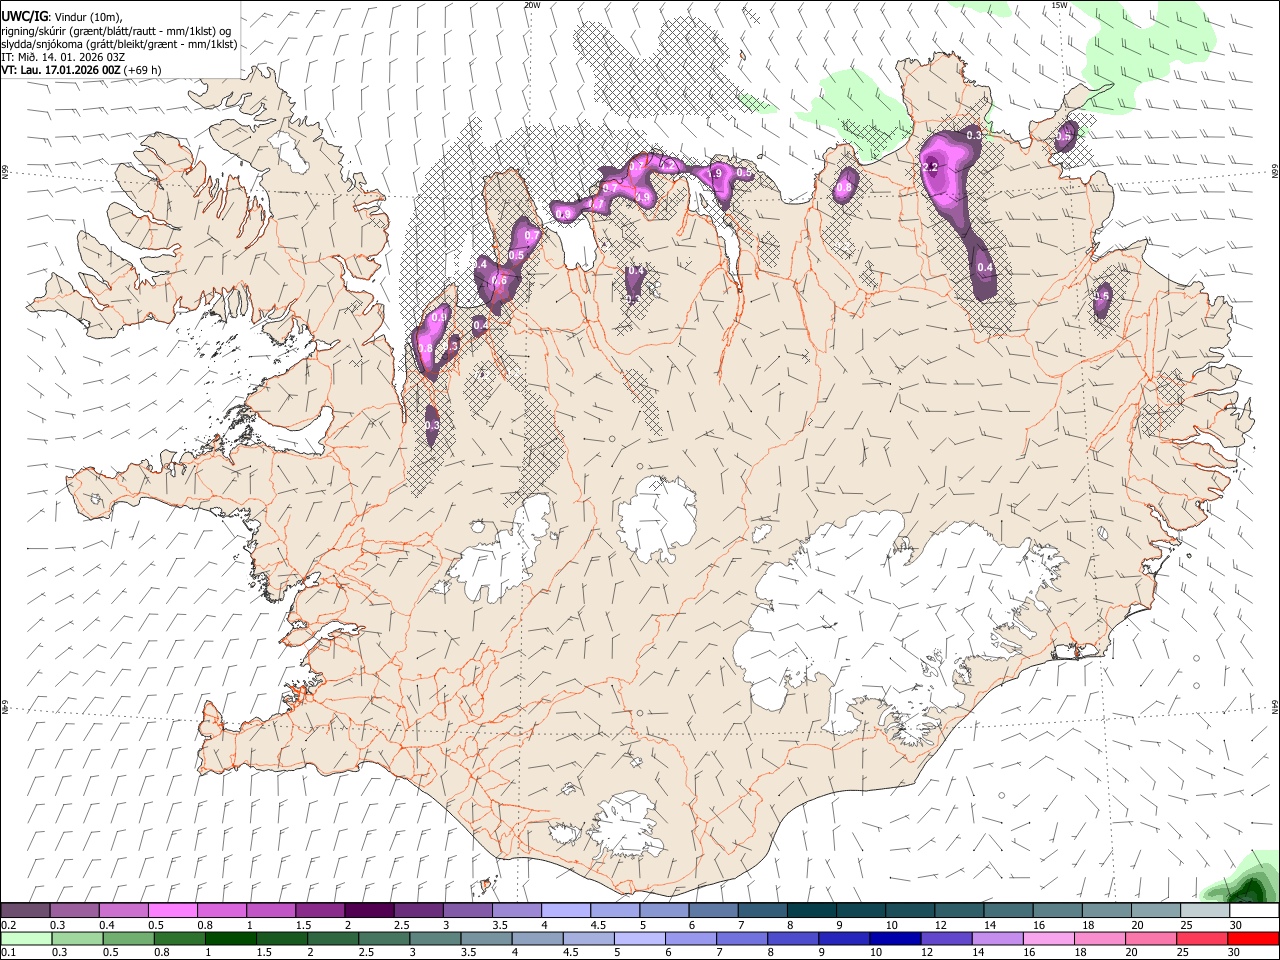Click the '0.3' value on the western isolated blob
1280x960 pixels.
click(x=432, y=425)
